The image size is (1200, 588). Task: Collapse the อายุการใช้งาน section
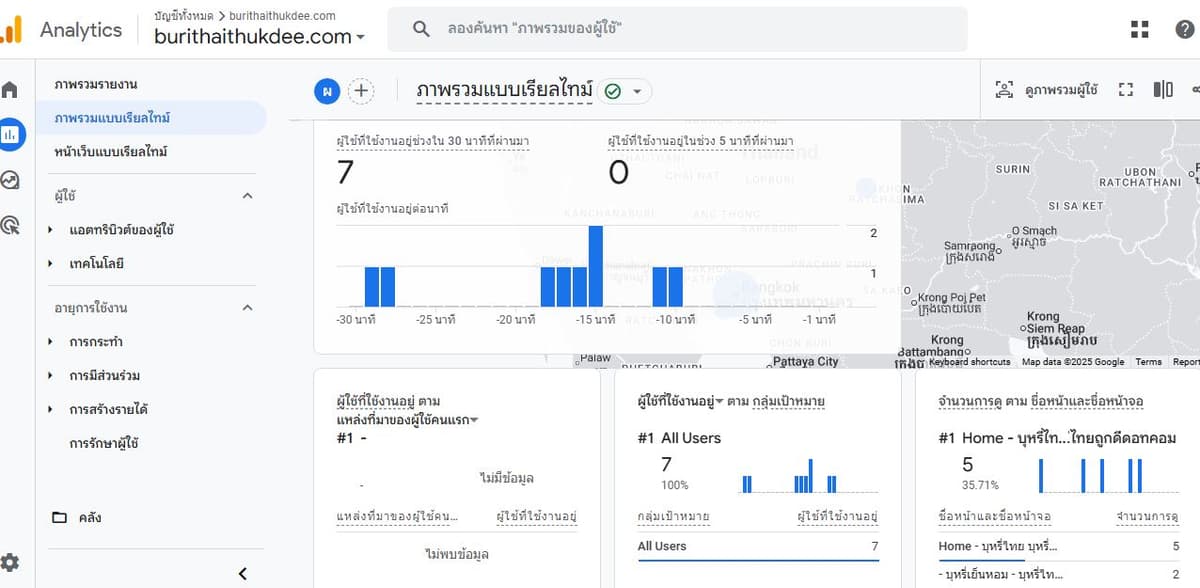click(x=247, y=308)
